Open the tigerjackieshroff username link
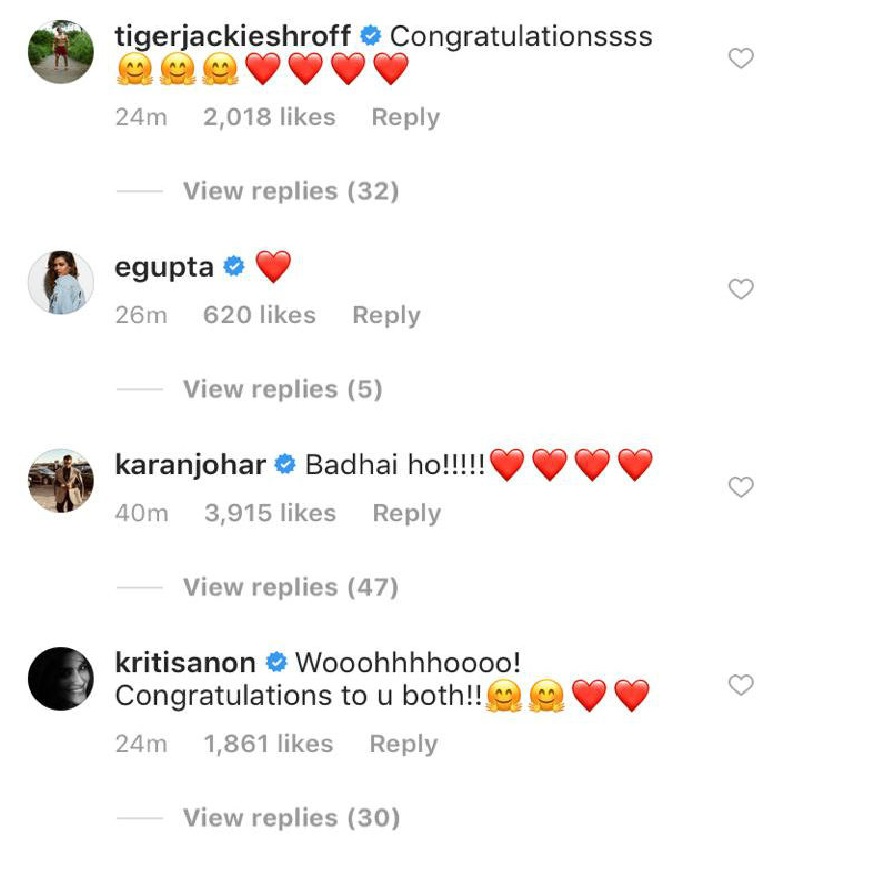This screenshot has width=888, height=882. [x=233, y=37]
